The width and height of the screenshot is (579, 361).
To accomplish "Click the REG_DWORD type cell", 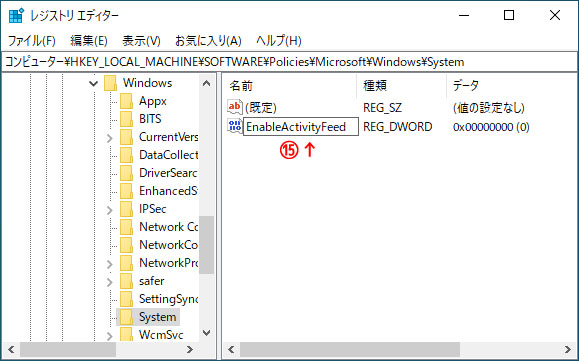I will [x=398, y=127].
